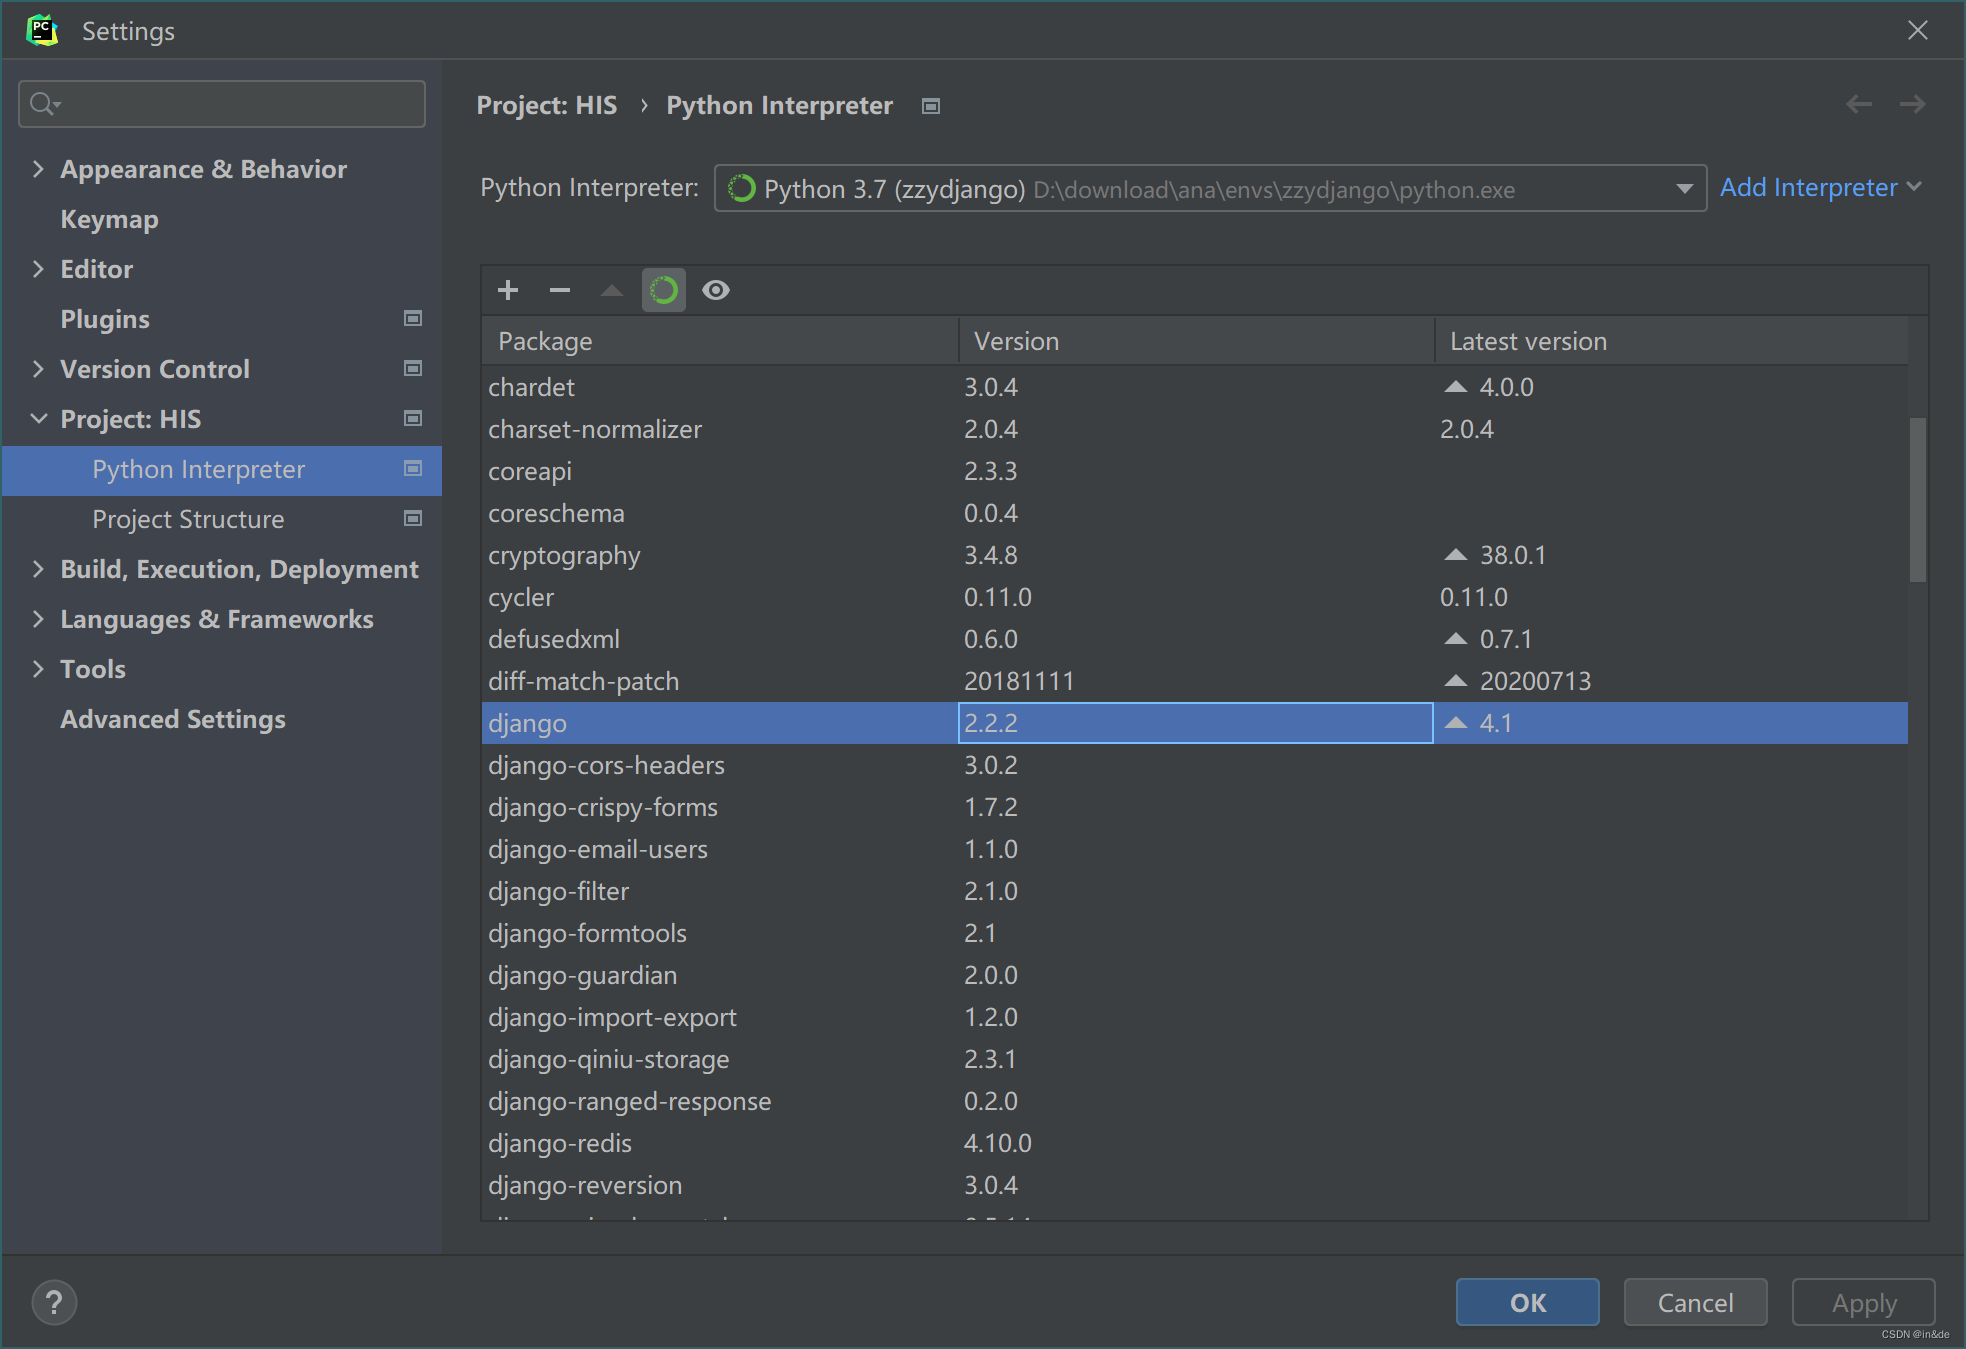Click the Cancel button
1966x1349 pixels.
1695,1302
